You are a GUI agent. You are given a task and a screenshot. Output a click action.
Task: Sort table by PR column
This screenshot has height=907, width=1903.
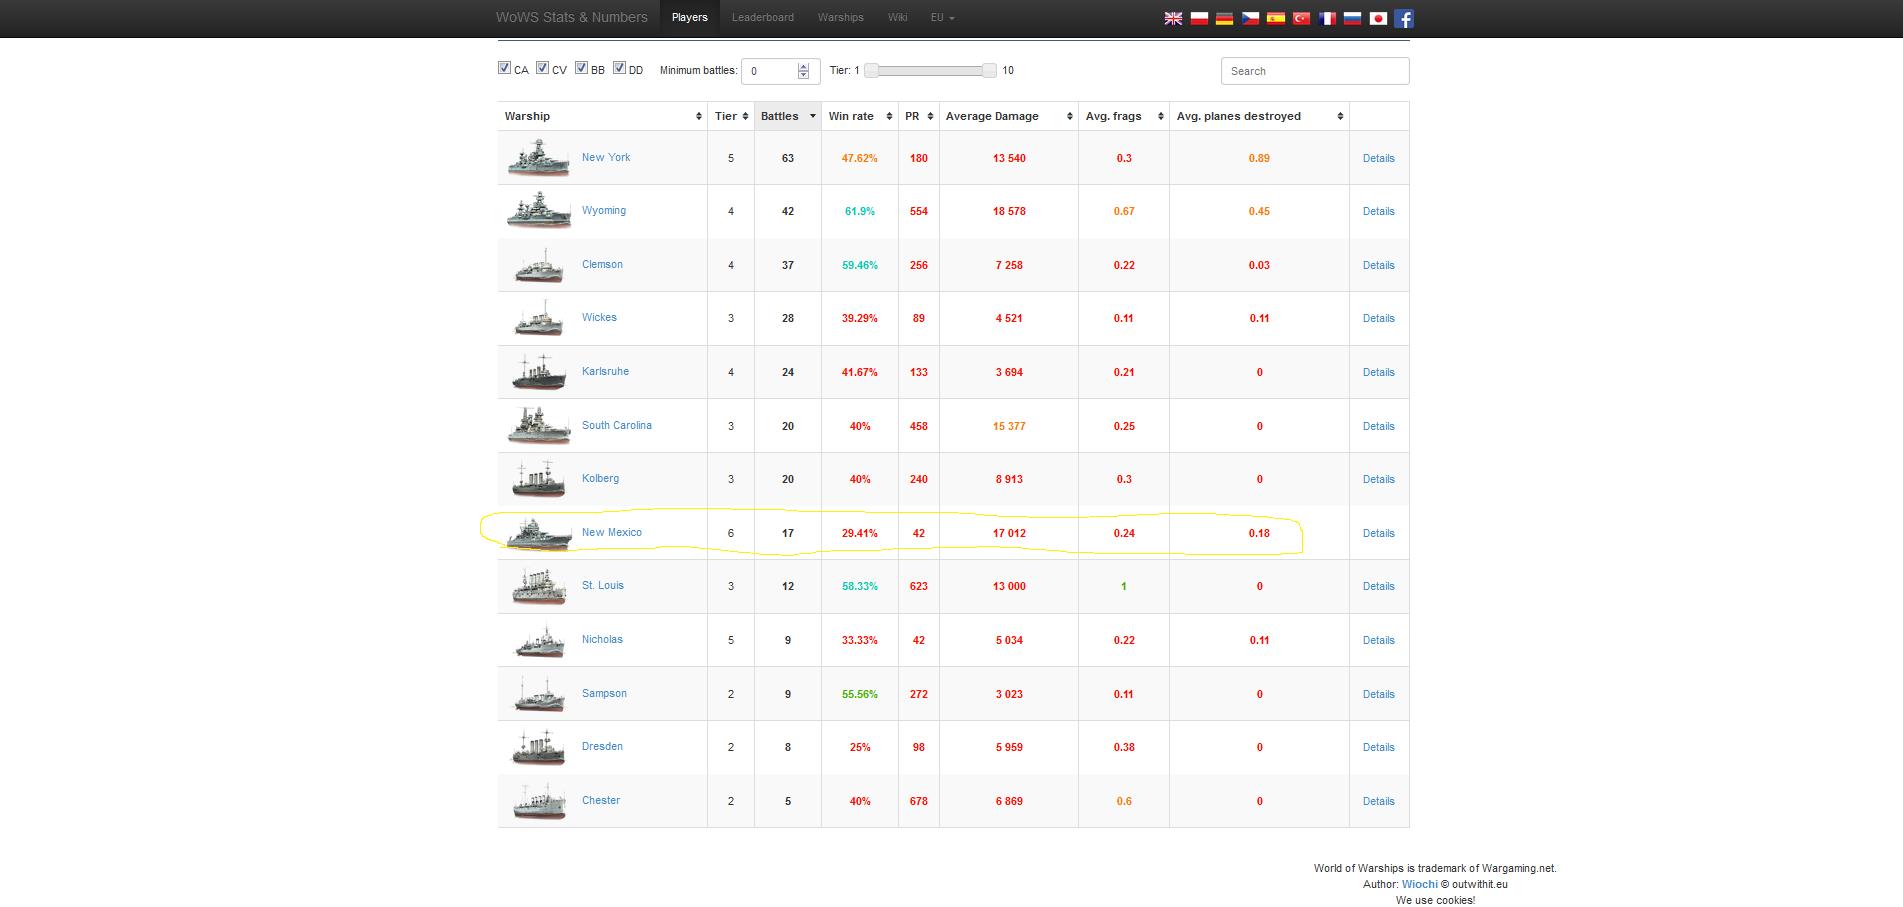click(919, 116)
